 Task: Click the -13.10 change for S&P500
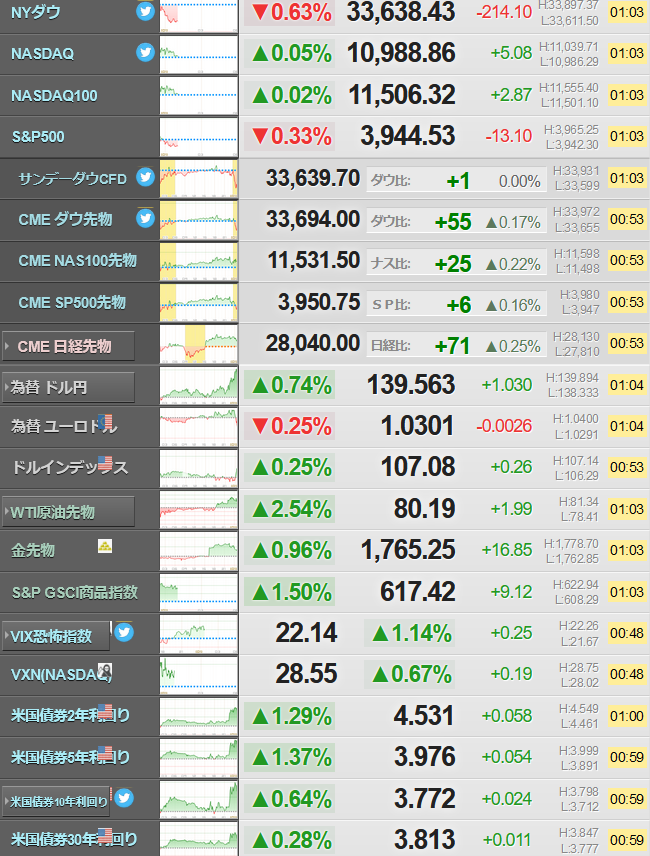point(509,136)
